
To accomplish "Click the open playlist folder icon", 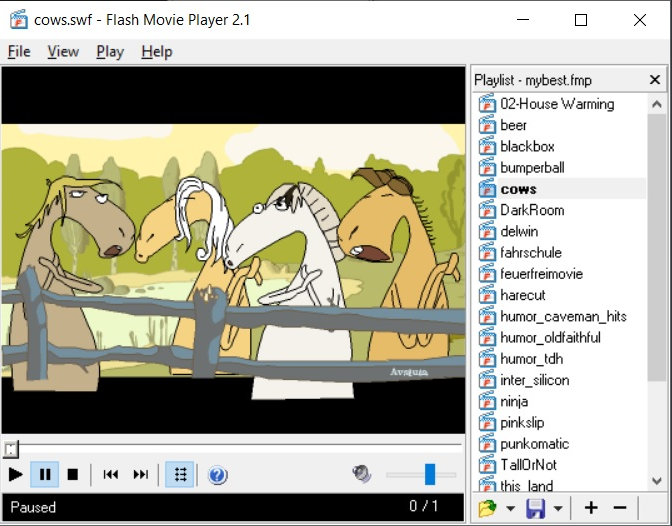I will coord(487,508).
